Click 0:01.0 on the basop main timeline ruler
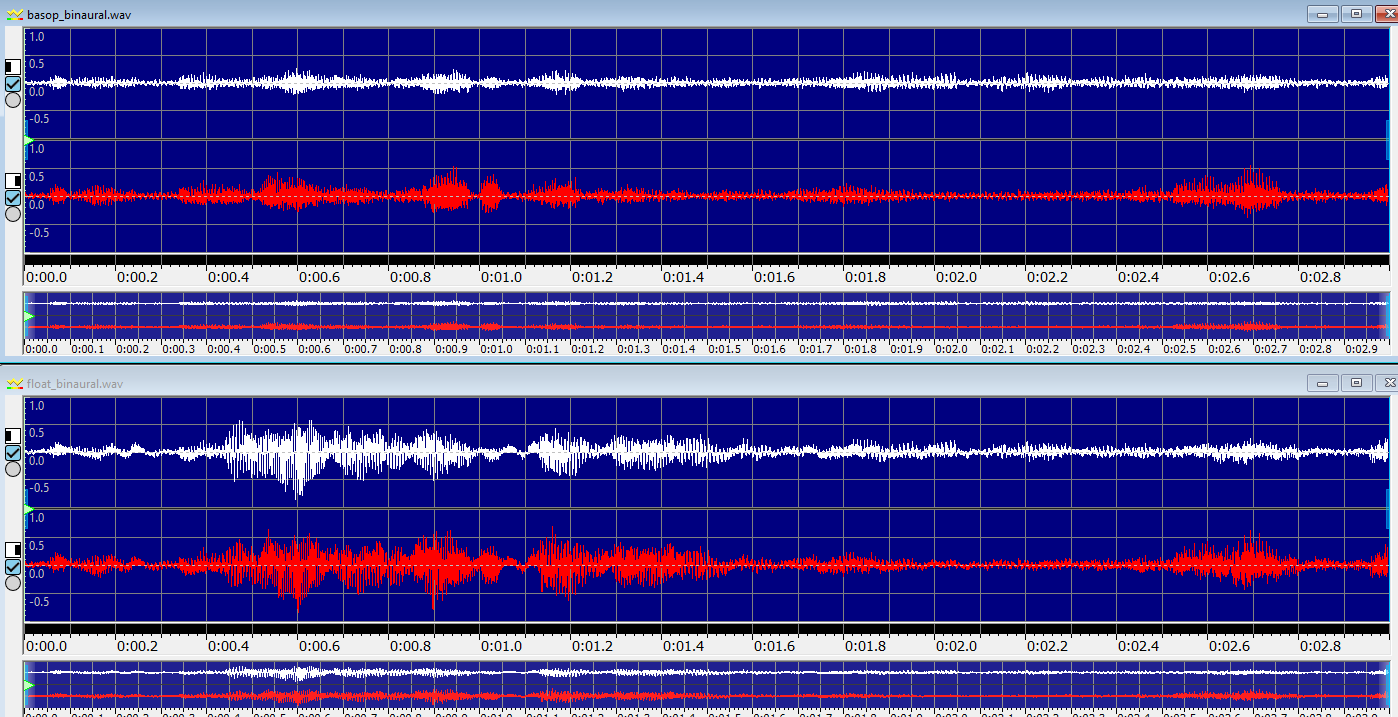The height and width of the screenshot is (717, 1398). pyautogui.click(x=501, y=277)
